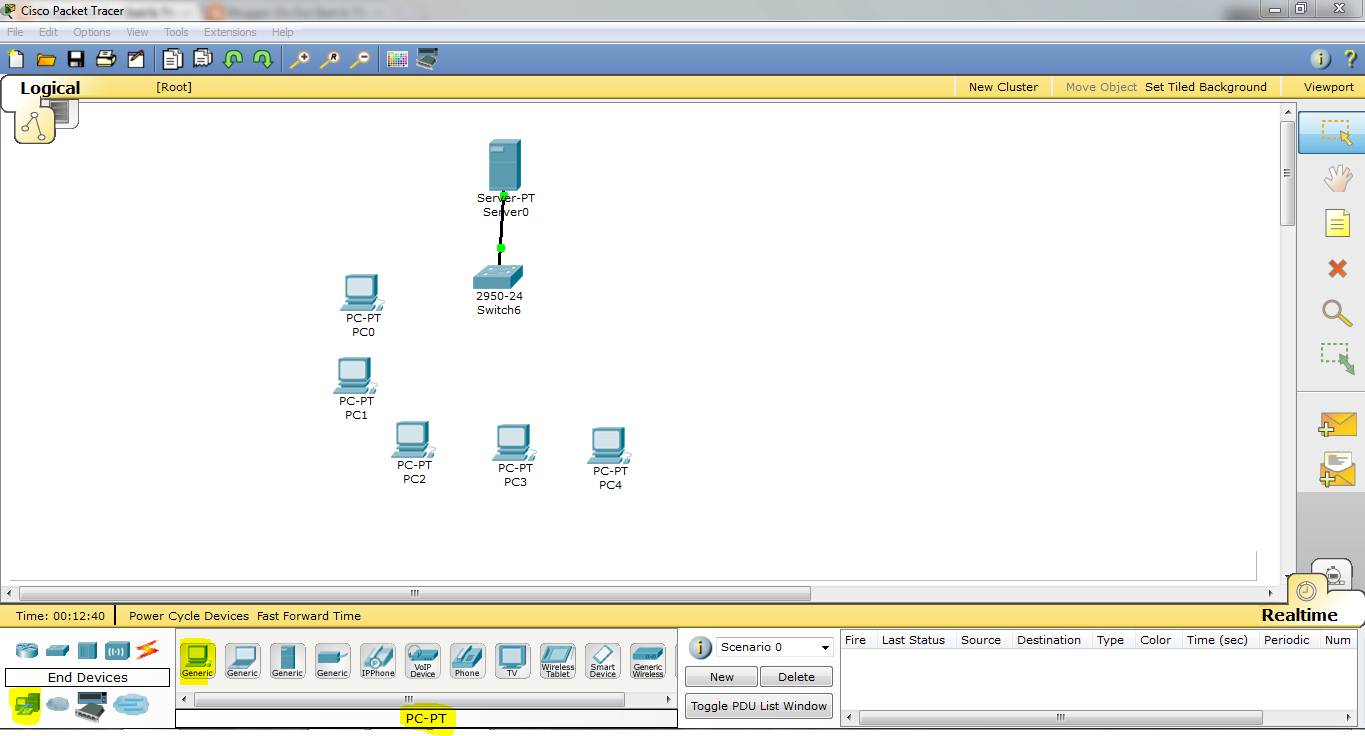Select the Wireless Devices category
This screenshot has width=1365, height=736.
pyautogui.click(x=117, y=650)
